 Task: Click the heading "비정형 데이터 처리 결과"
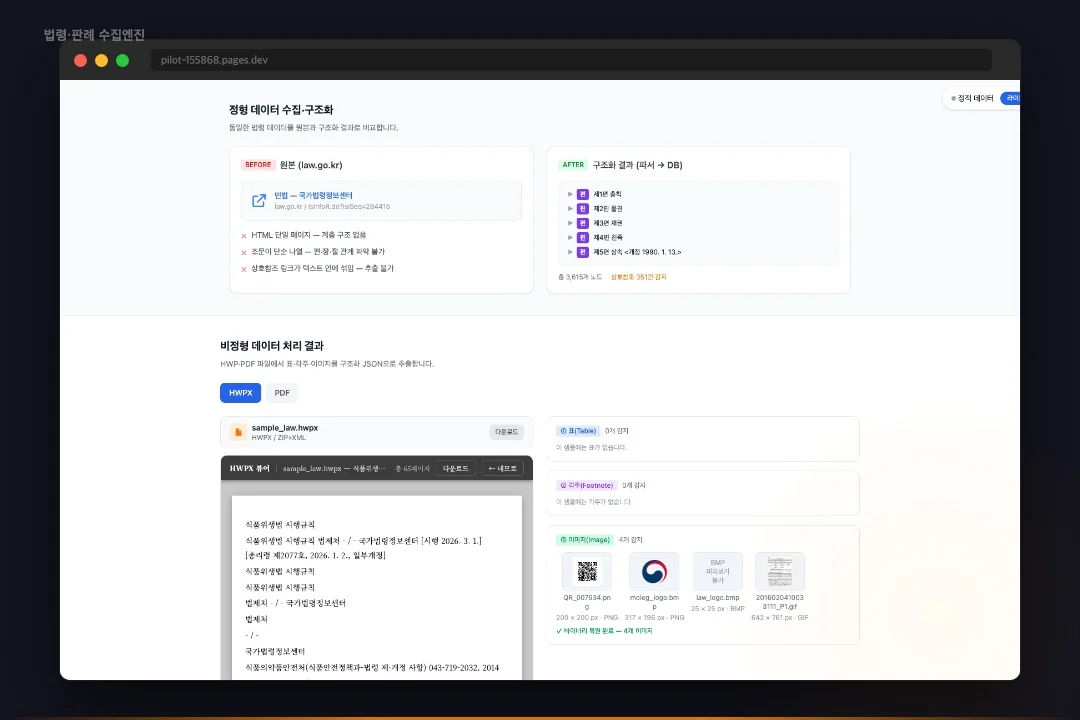pyautogui.click(x=272, y=346)
